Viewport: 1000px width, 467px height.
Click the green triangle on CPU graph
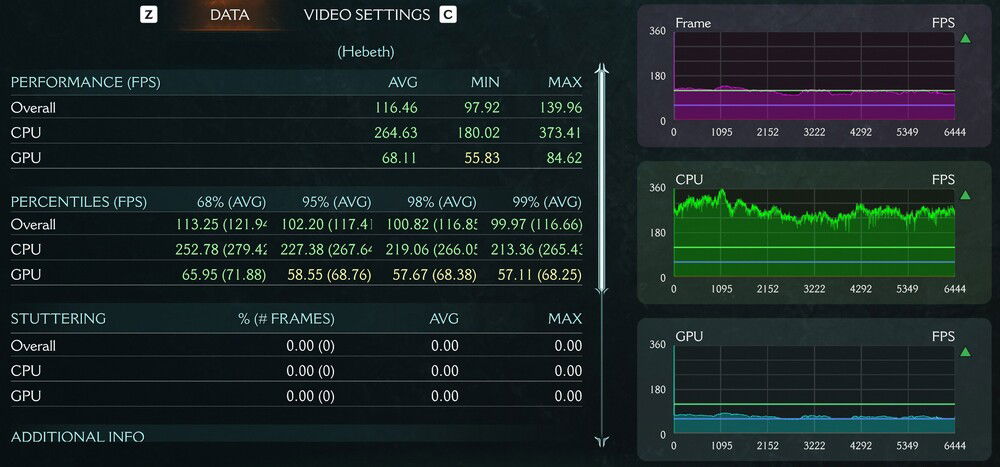click(x=965, y=195)
